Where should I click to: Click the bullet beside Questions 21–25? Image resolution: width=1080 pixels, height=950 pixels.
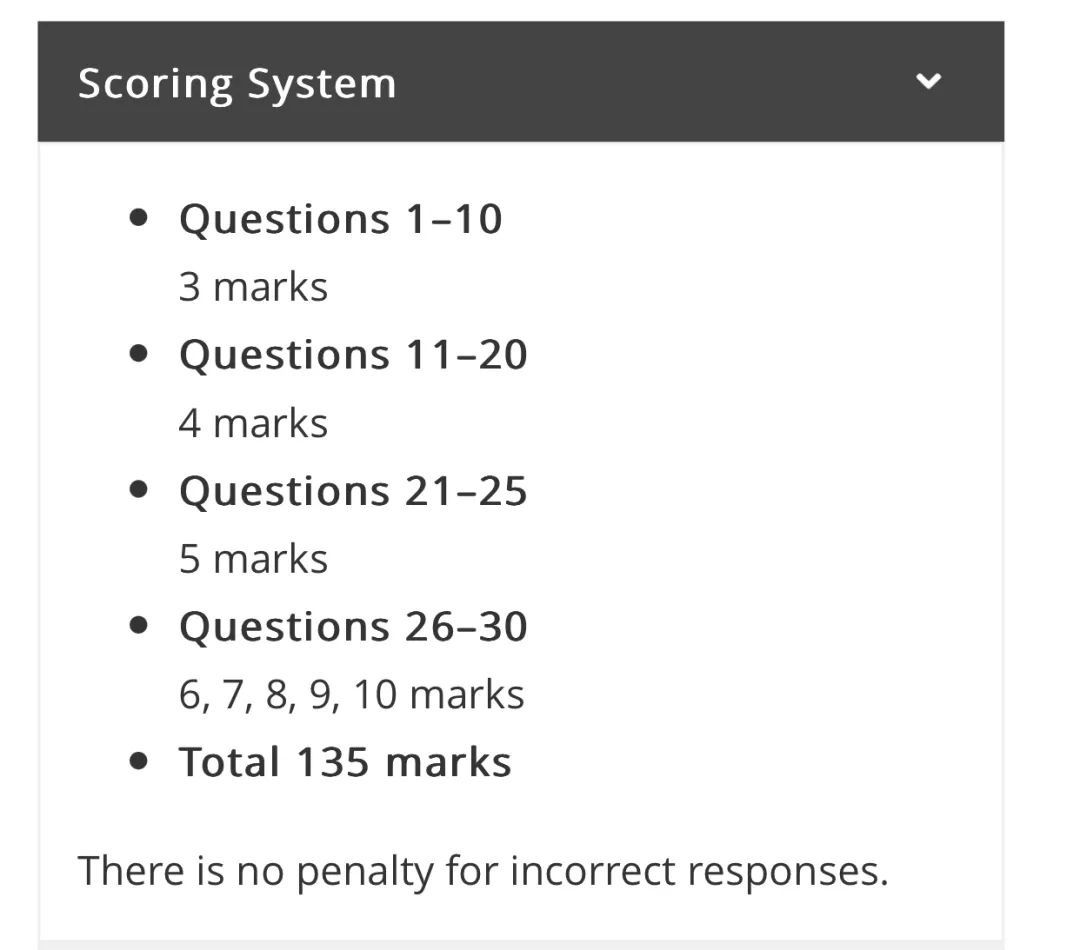tap(138, 490)
